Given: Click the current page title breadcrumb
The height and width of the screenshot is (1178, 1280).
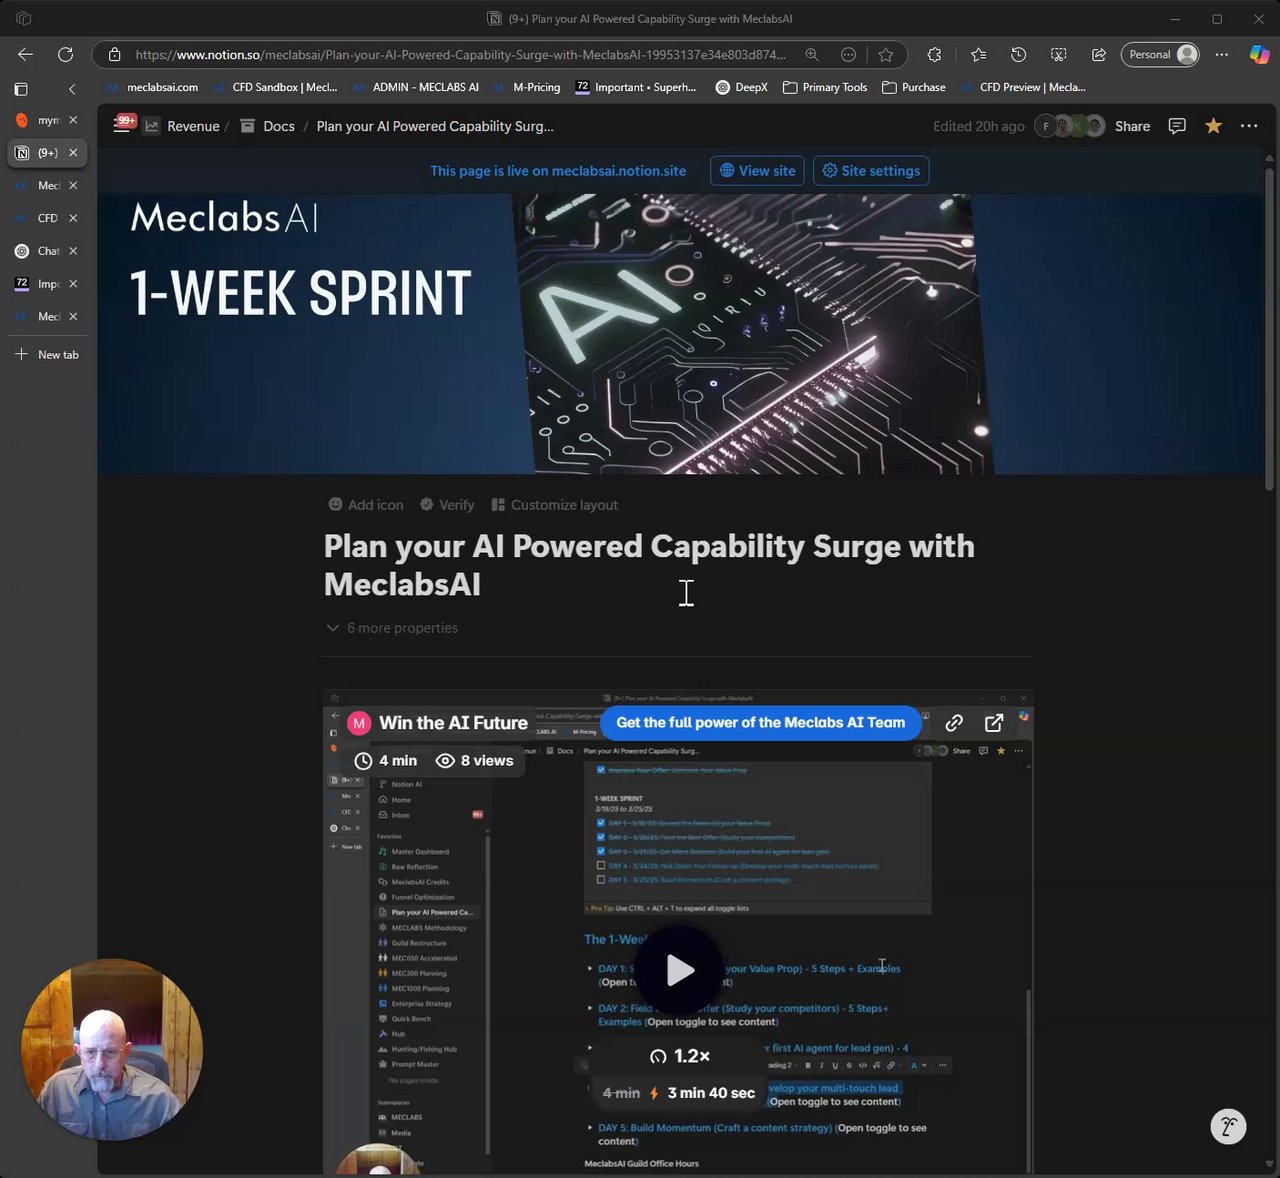Looking at the screenshot, I should (435, 126).
